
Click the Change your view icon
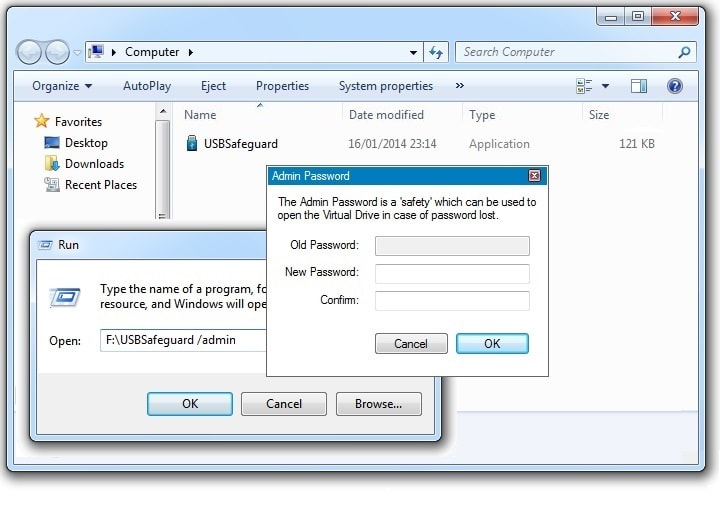coord(584,86)
